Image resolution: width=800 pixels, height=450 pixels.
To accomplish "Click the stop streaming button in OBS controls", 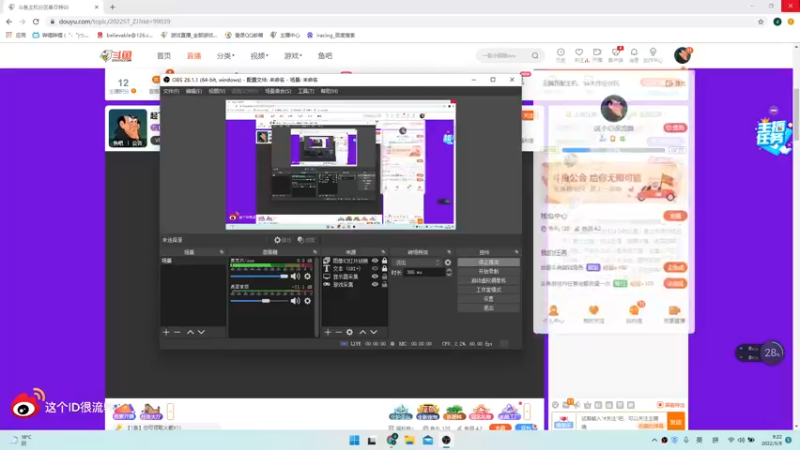I will coord(488,262).
